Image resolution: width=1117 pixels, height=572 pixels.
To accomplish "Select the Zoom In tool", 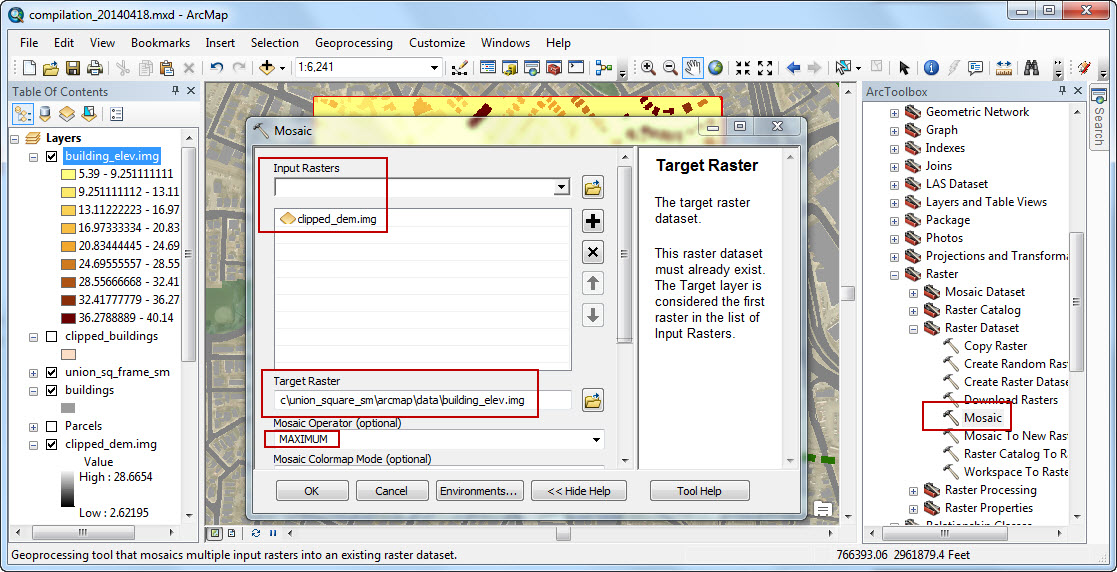I will [648, 68].
